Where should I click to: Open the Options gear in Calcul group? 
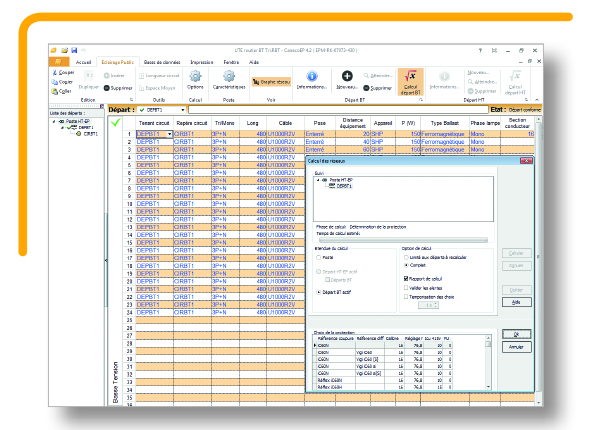(x=195, y=77)
